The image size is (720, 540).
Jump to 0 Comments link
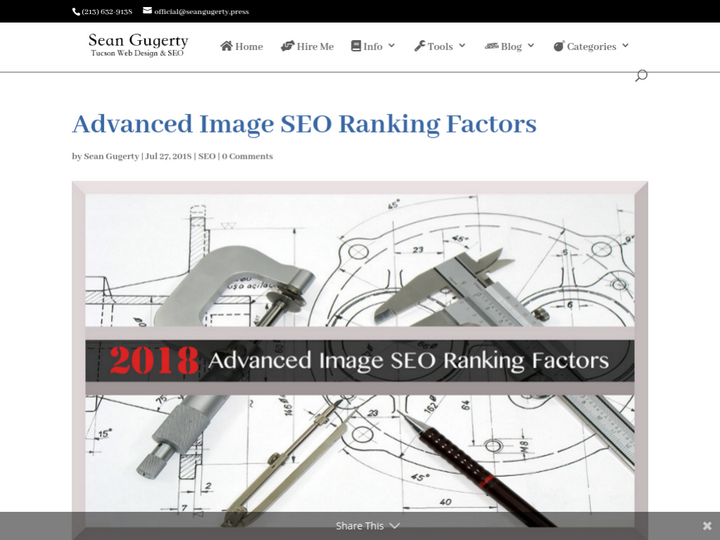pos(248,156)
